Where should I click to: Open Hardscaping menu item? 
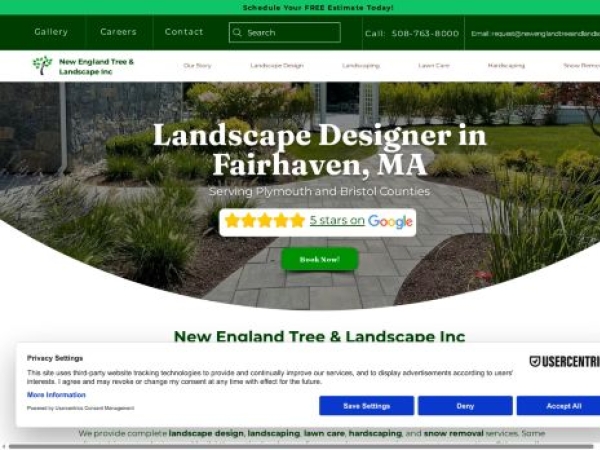click(x=506, y=65)
